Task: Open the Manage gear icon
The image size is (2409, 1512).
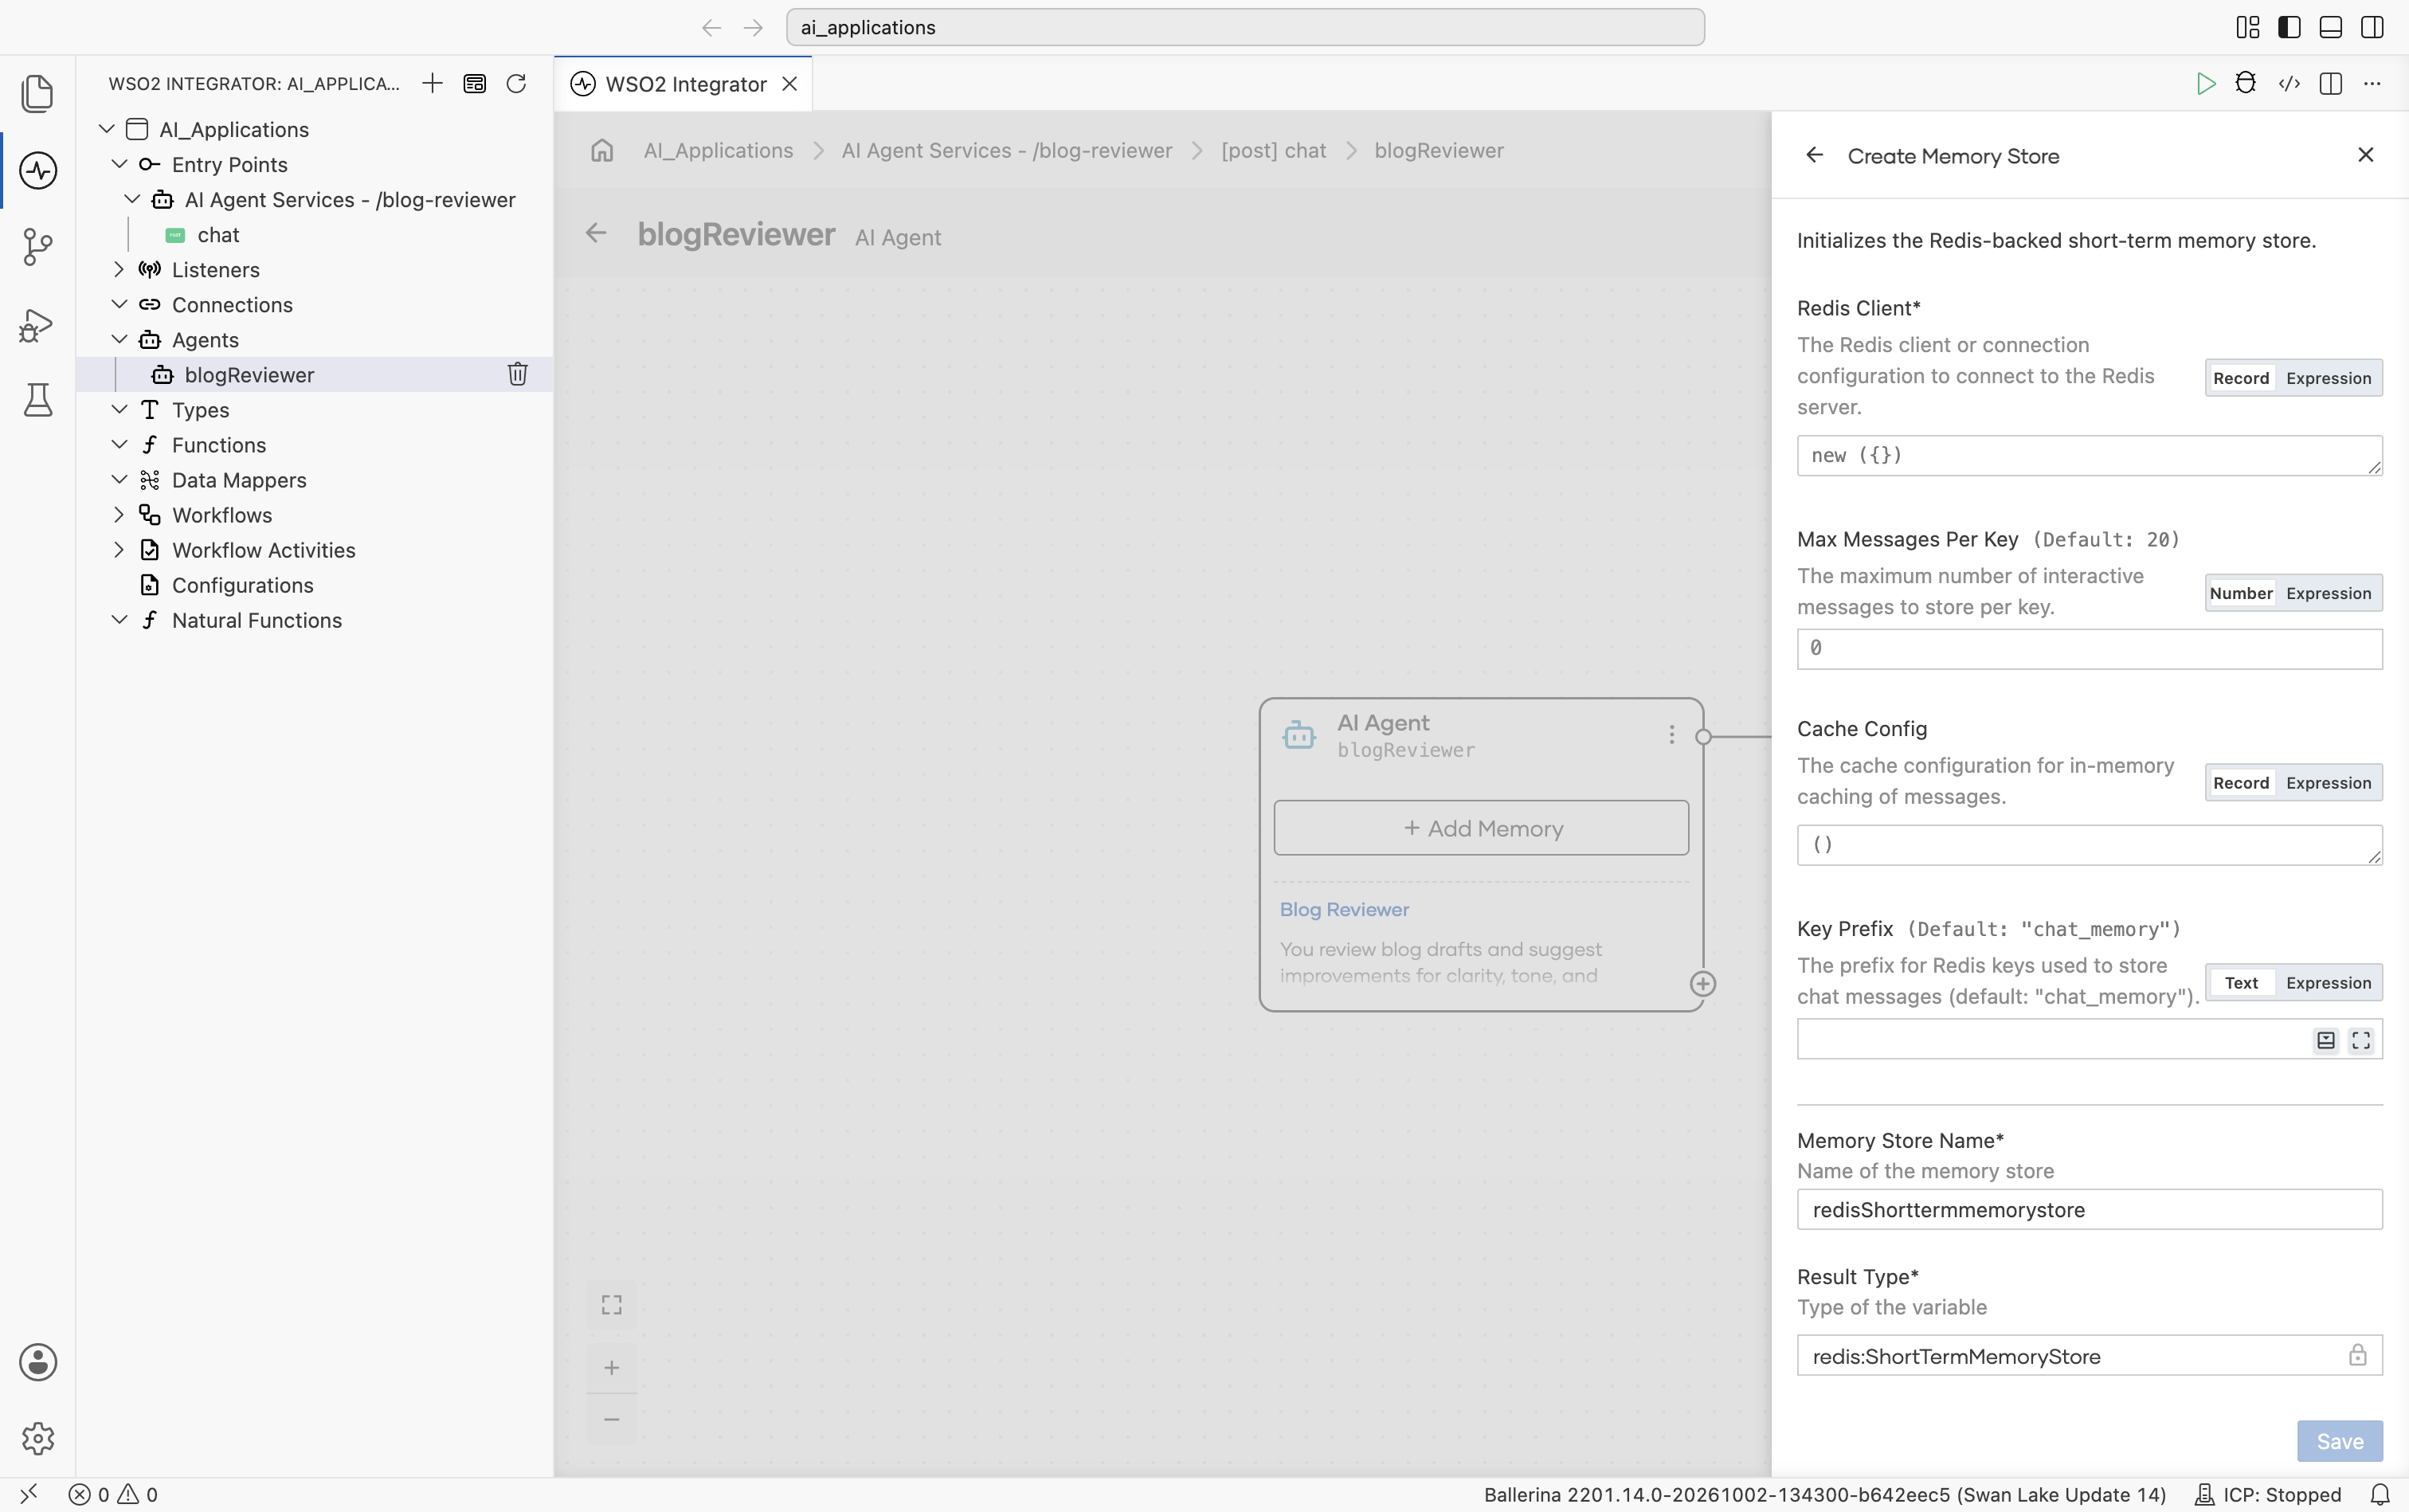Action: pyautogui.click(x=38, y=1439)
